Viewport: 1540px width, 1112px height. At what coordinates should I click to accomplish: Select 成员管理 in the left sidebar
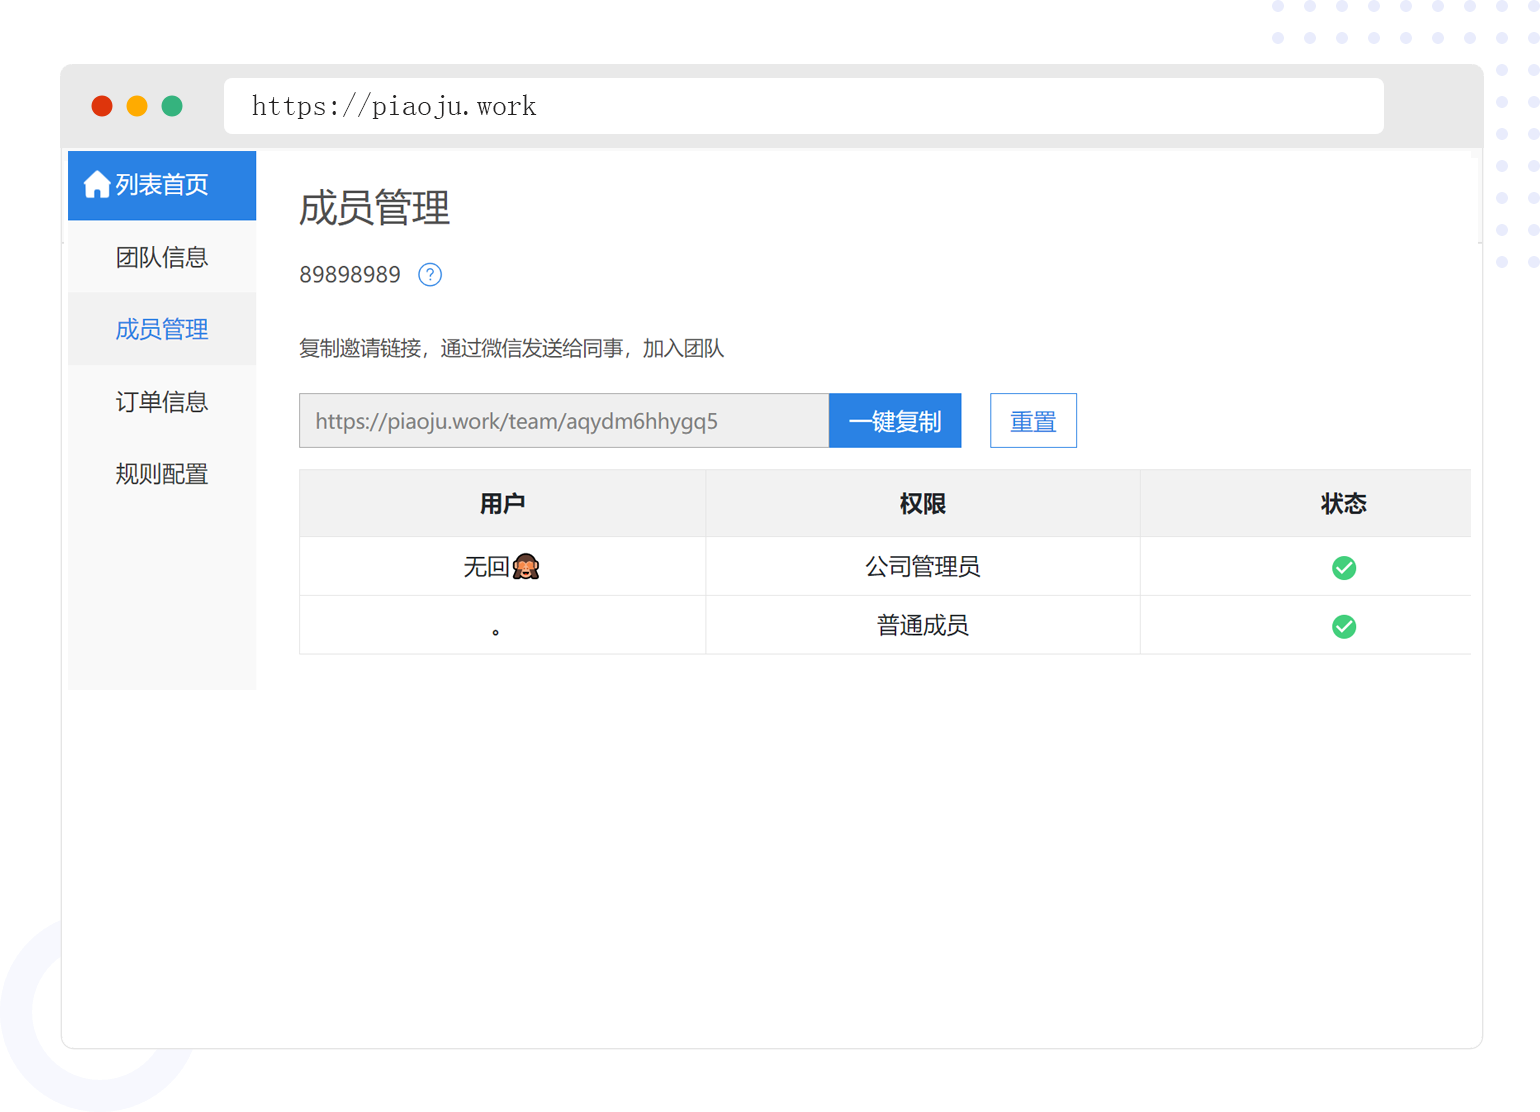(x=162, y=330)
